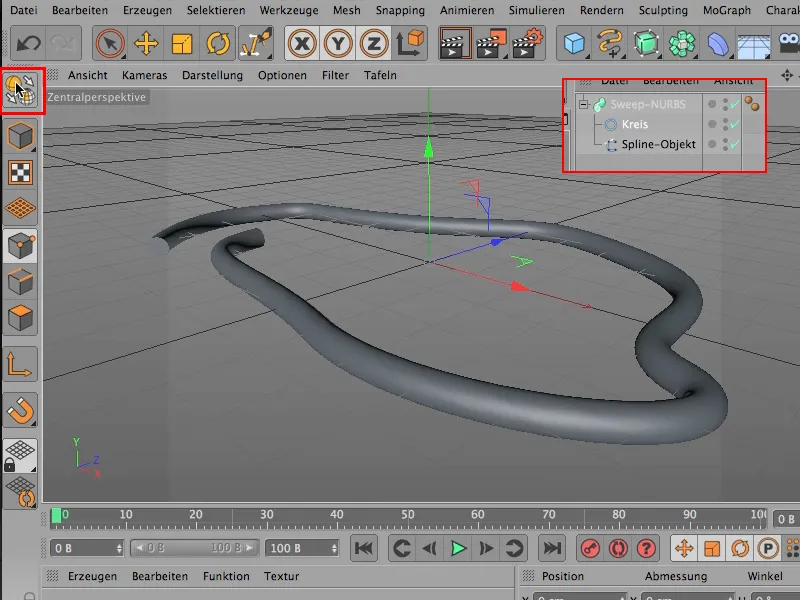Open the array modeling objects icon
This screenshot has height=600, width=800.
point(682,44)
